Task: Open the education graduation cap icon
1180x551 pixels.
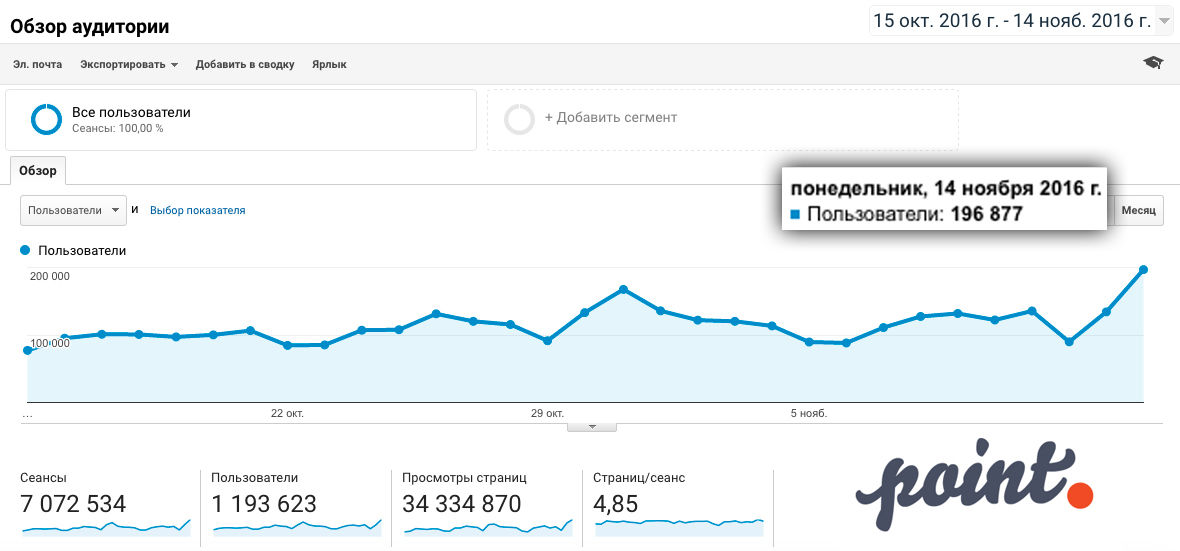Action: tap(1152, 63)
